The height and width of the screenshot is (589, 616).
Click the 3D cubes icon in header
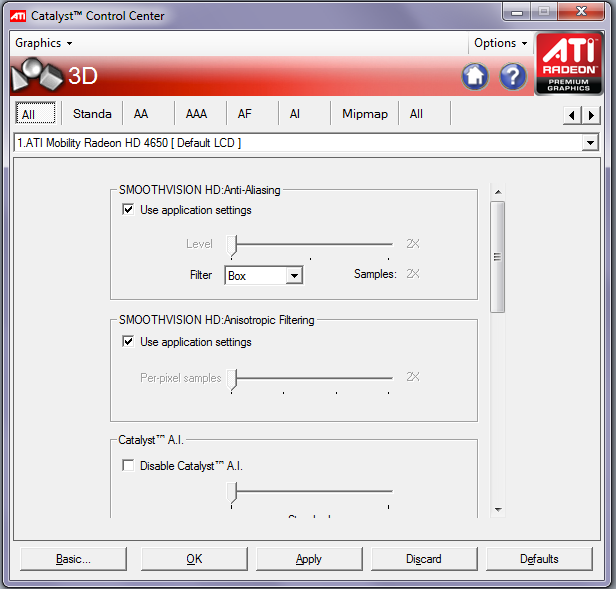tap(37, 76)
